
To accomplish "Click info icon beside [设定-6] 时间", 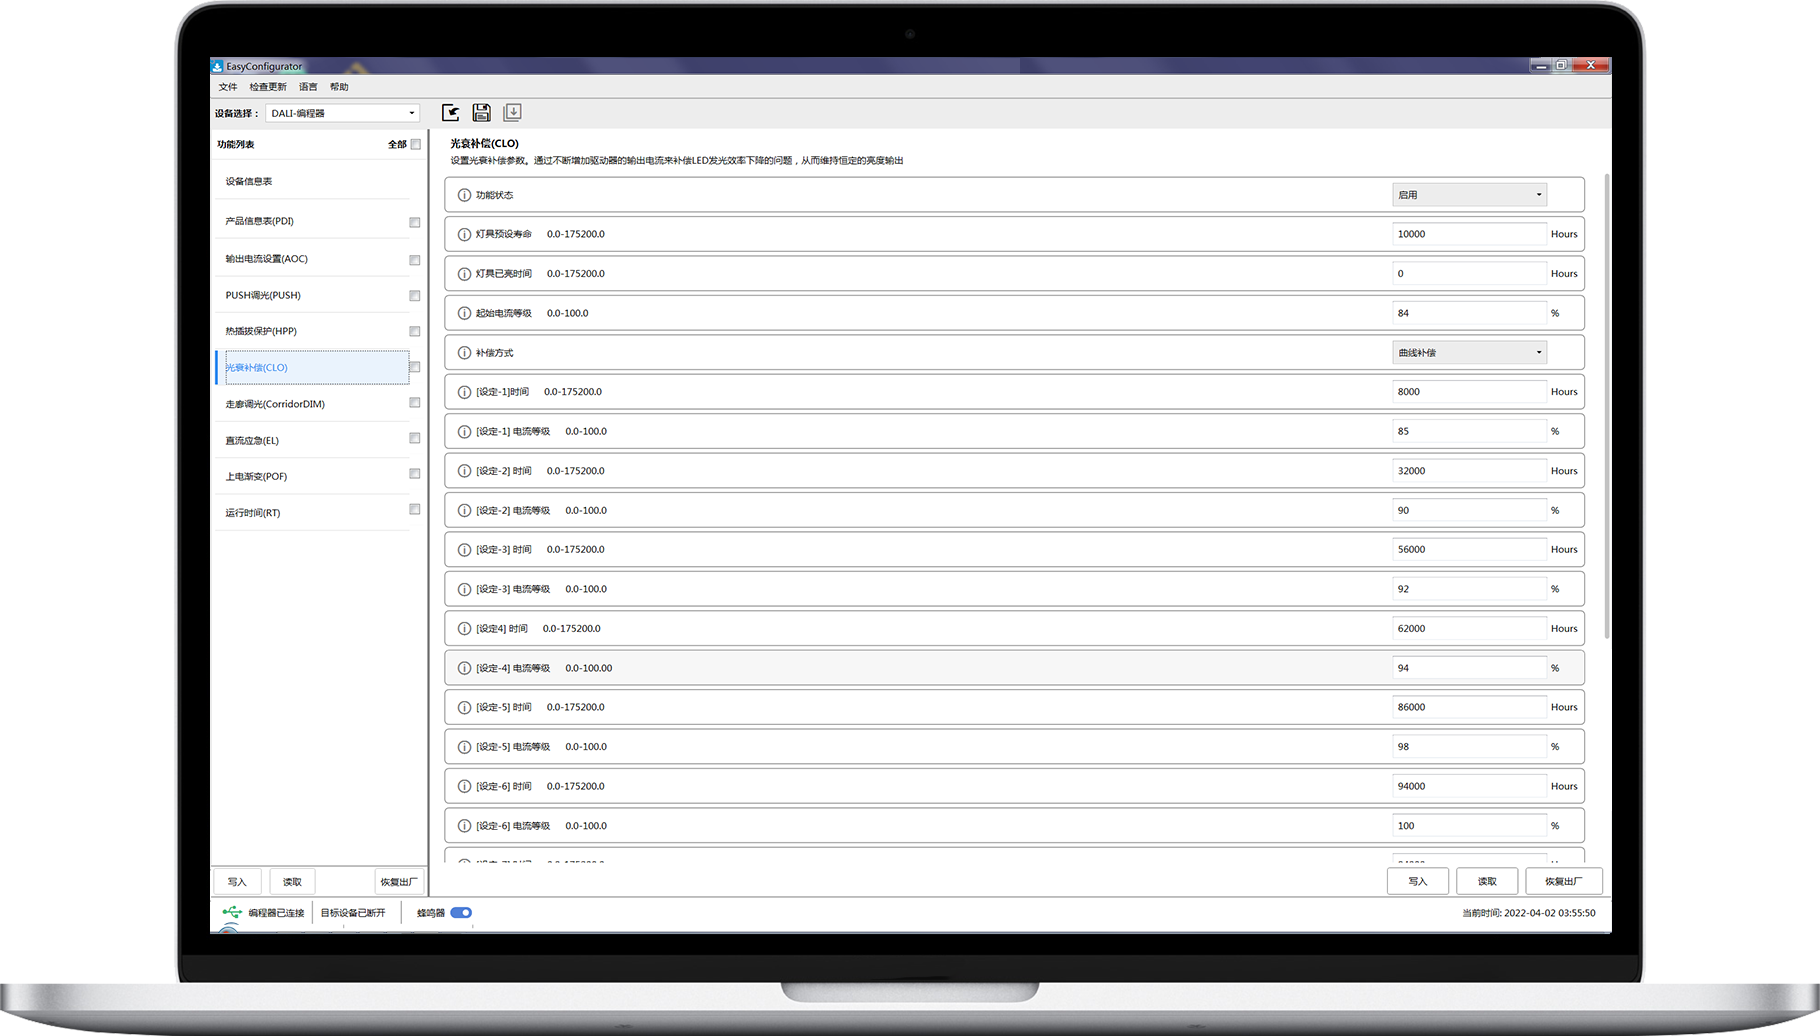I will tap(464, 787).
